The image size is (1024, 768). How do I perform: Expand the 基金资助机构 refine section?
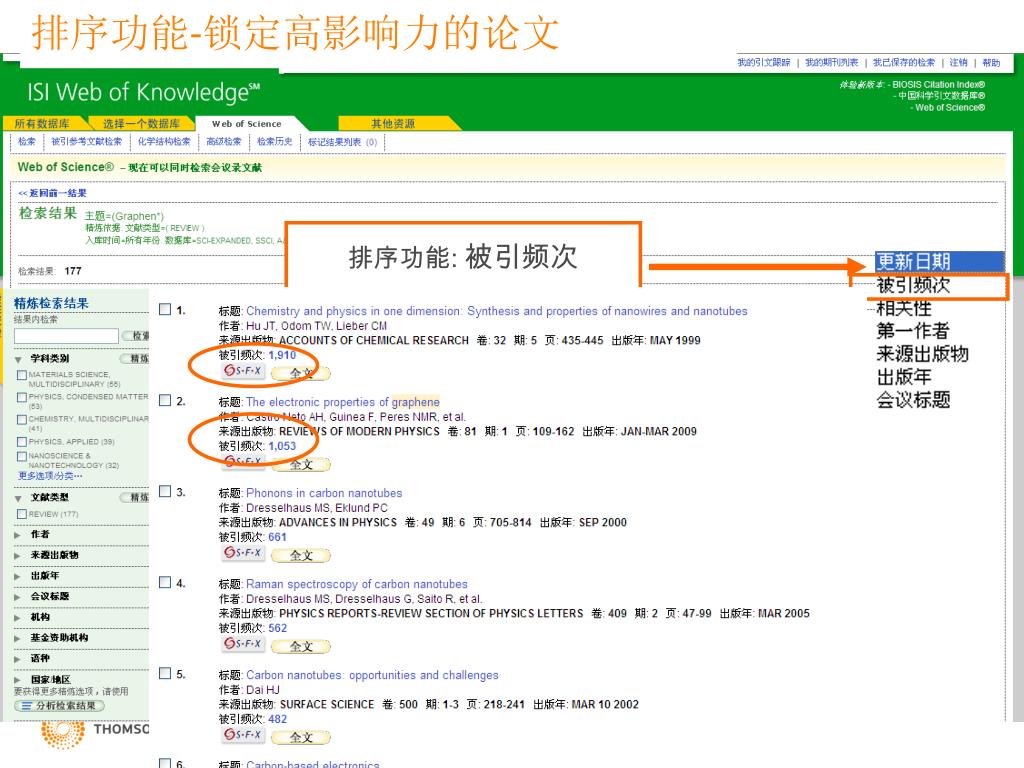point(18,638)
